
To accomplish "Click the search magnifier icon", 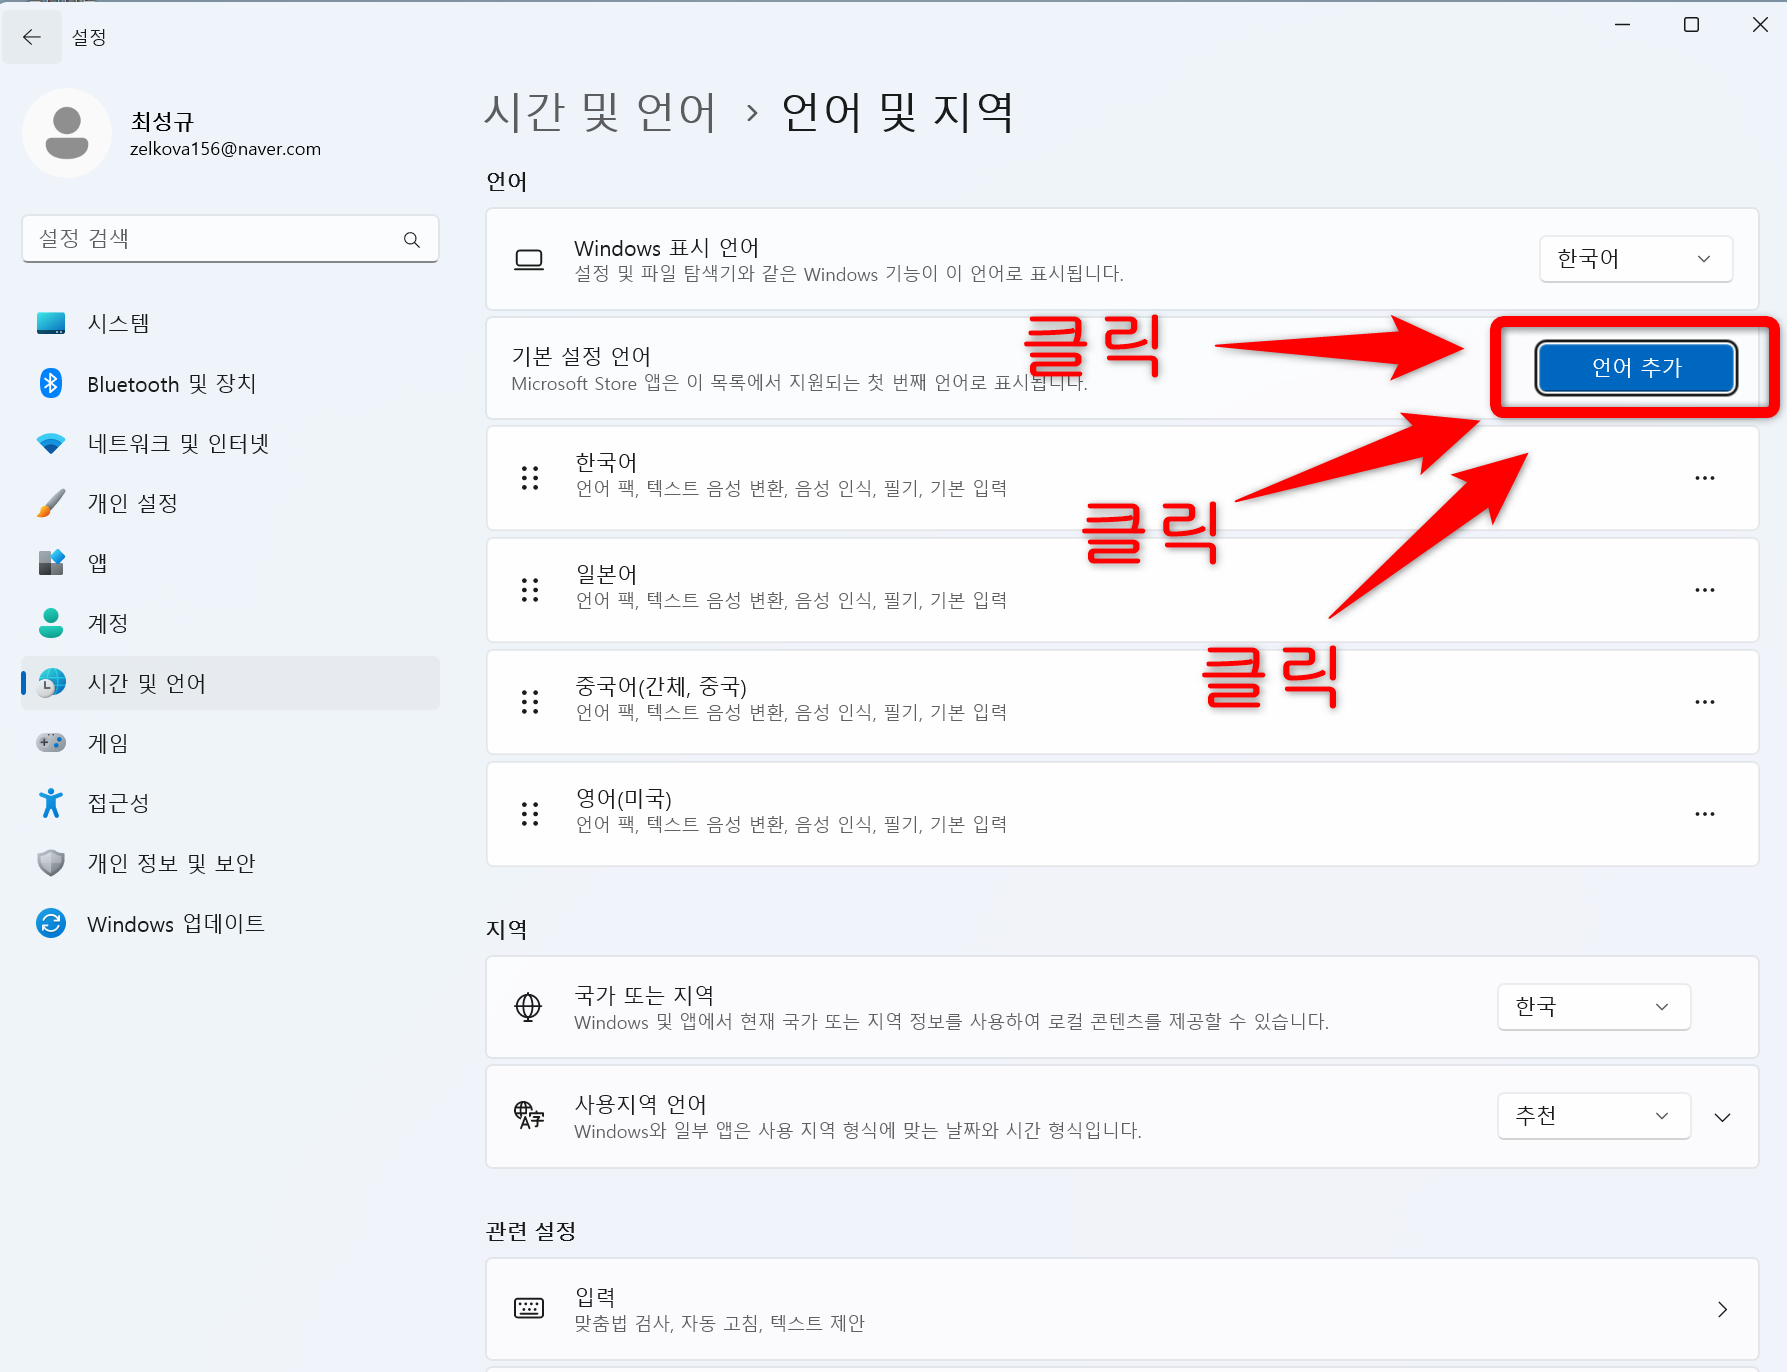I will [x=412, y=239].
